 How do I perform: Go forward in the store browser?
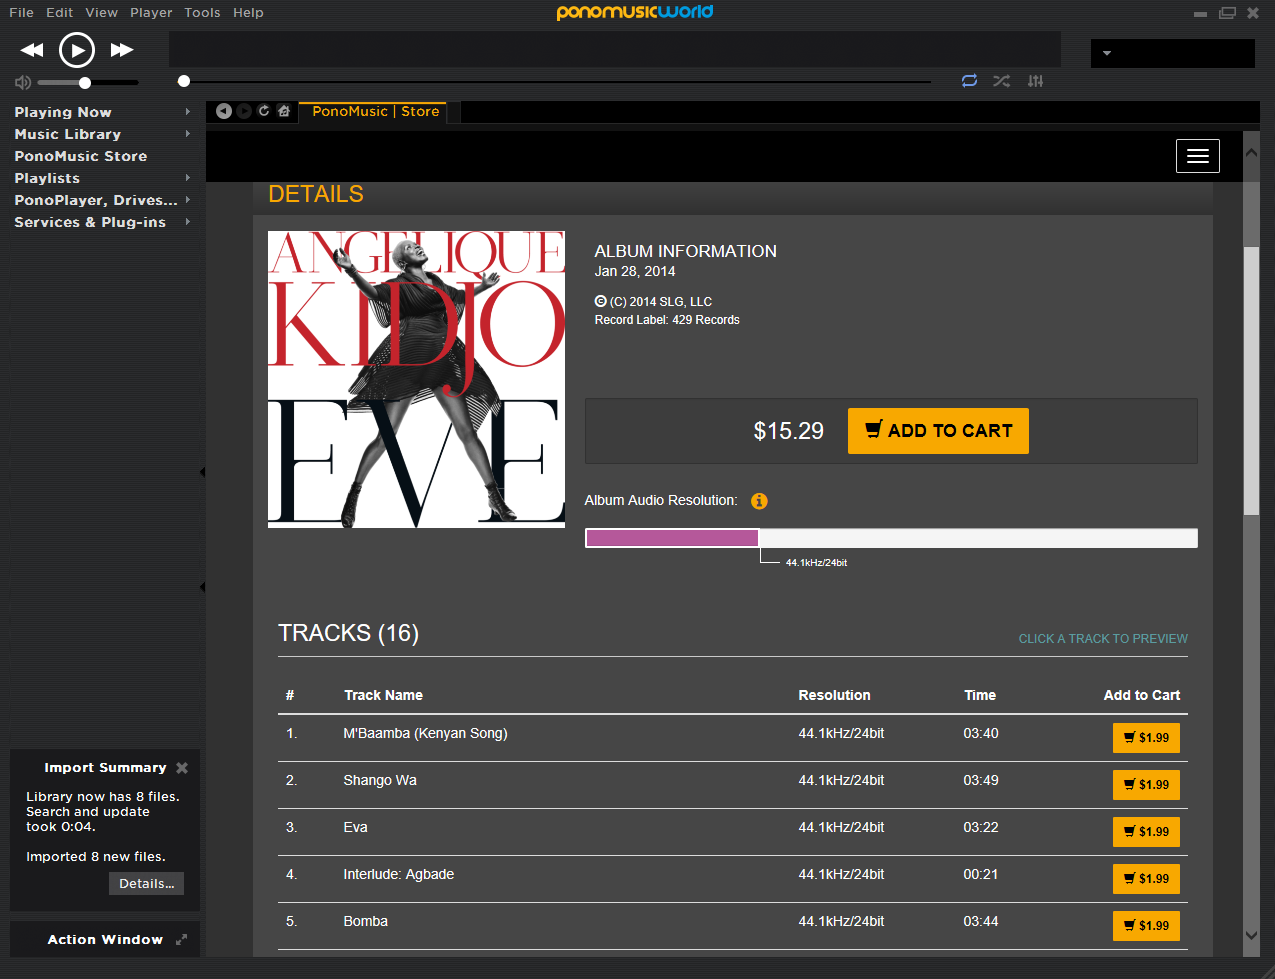pos(244,111)
